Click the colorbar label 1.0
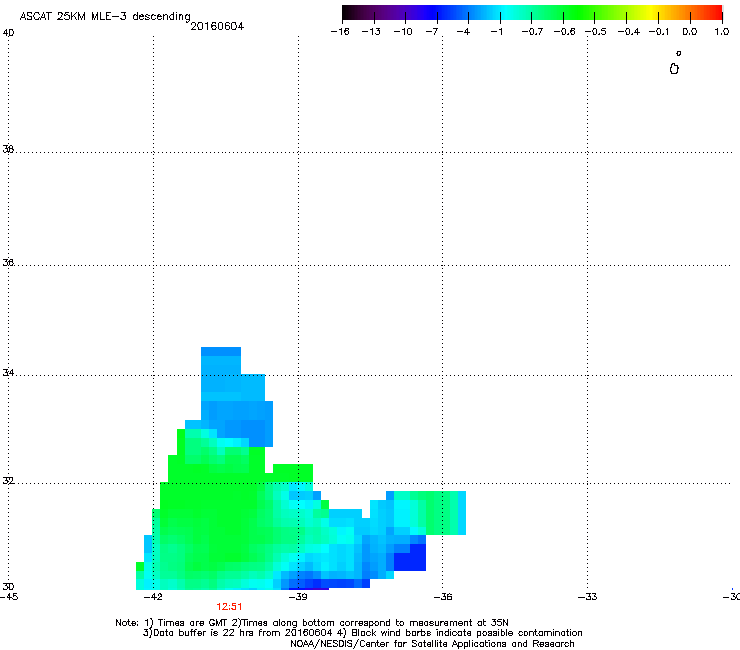The image size is (740, 650). (x=722, y=32)
